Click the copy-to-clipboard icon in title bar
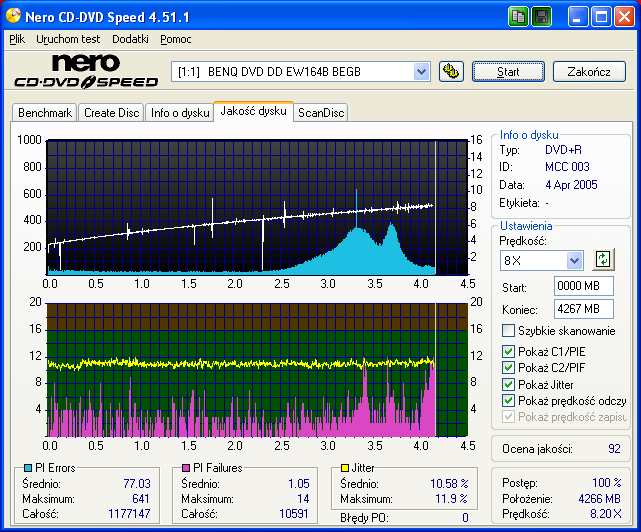641x532 pixels. point(518,17)
